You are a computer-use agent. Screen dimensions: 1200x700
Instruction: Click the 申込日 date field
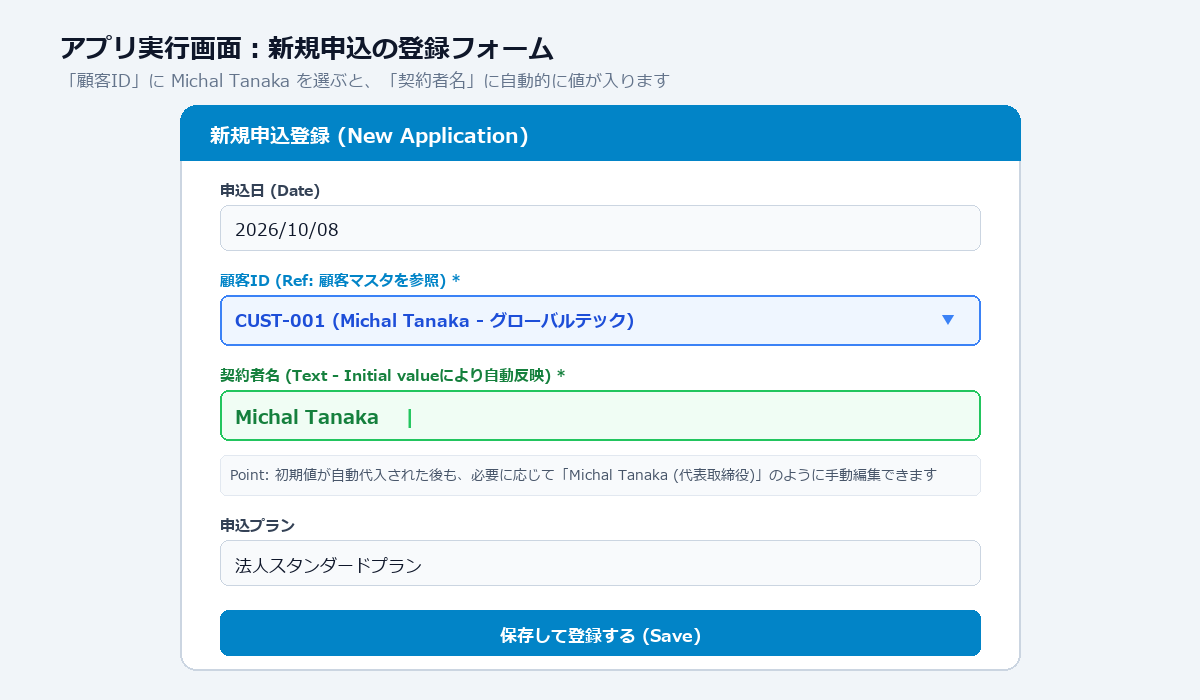(600, 228)
